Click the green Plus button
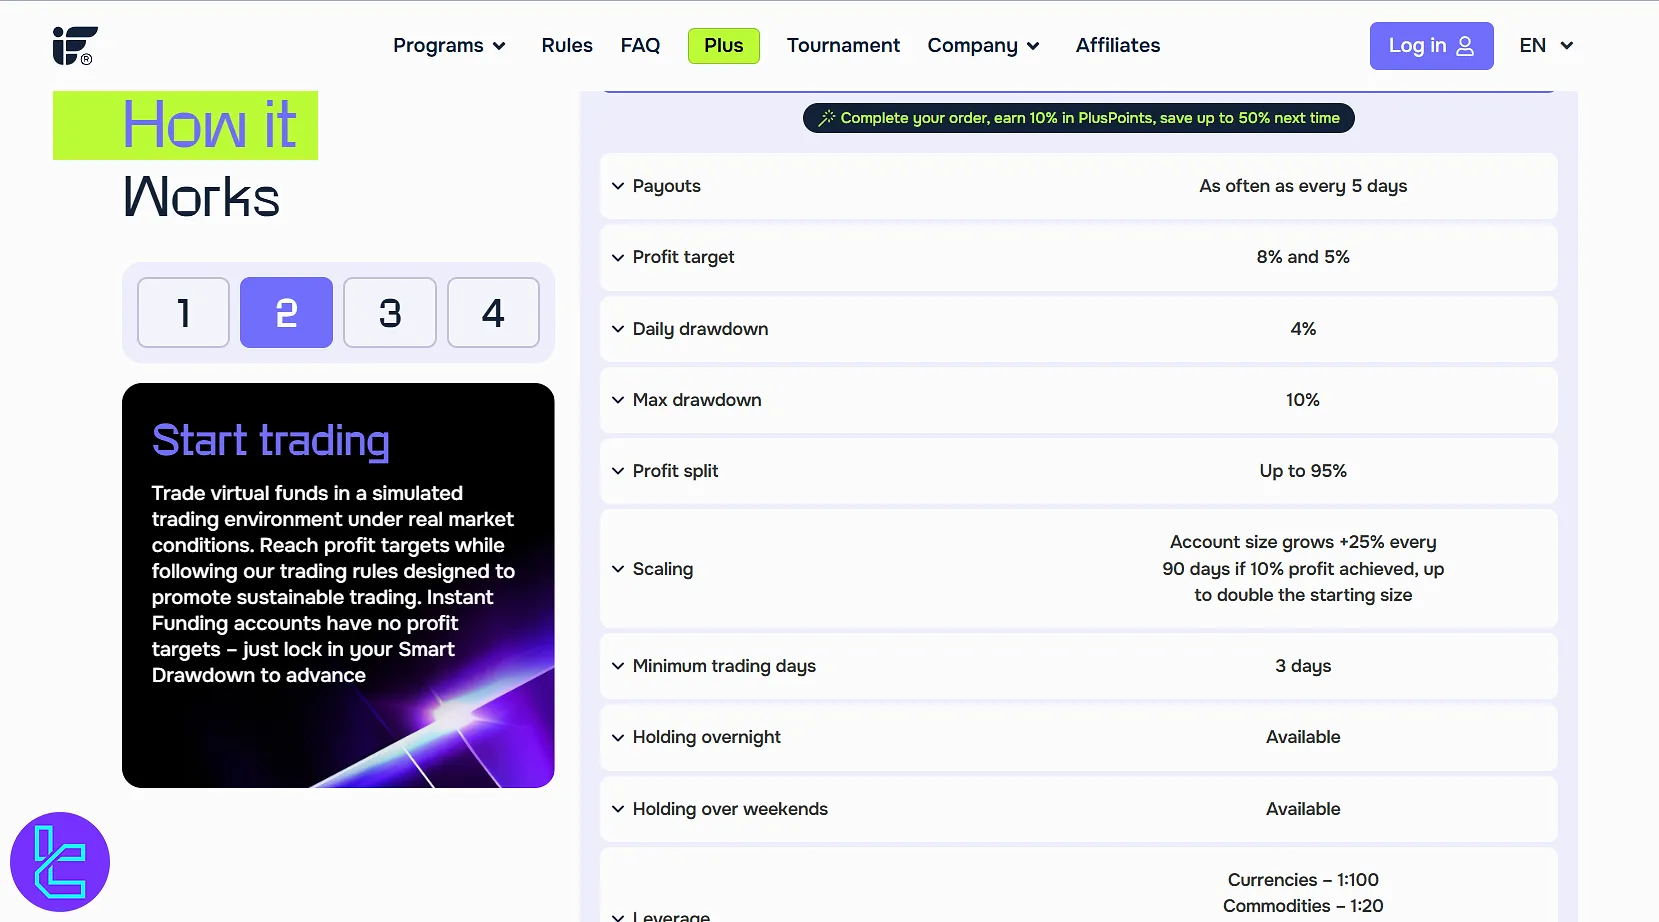 (724, 45)
